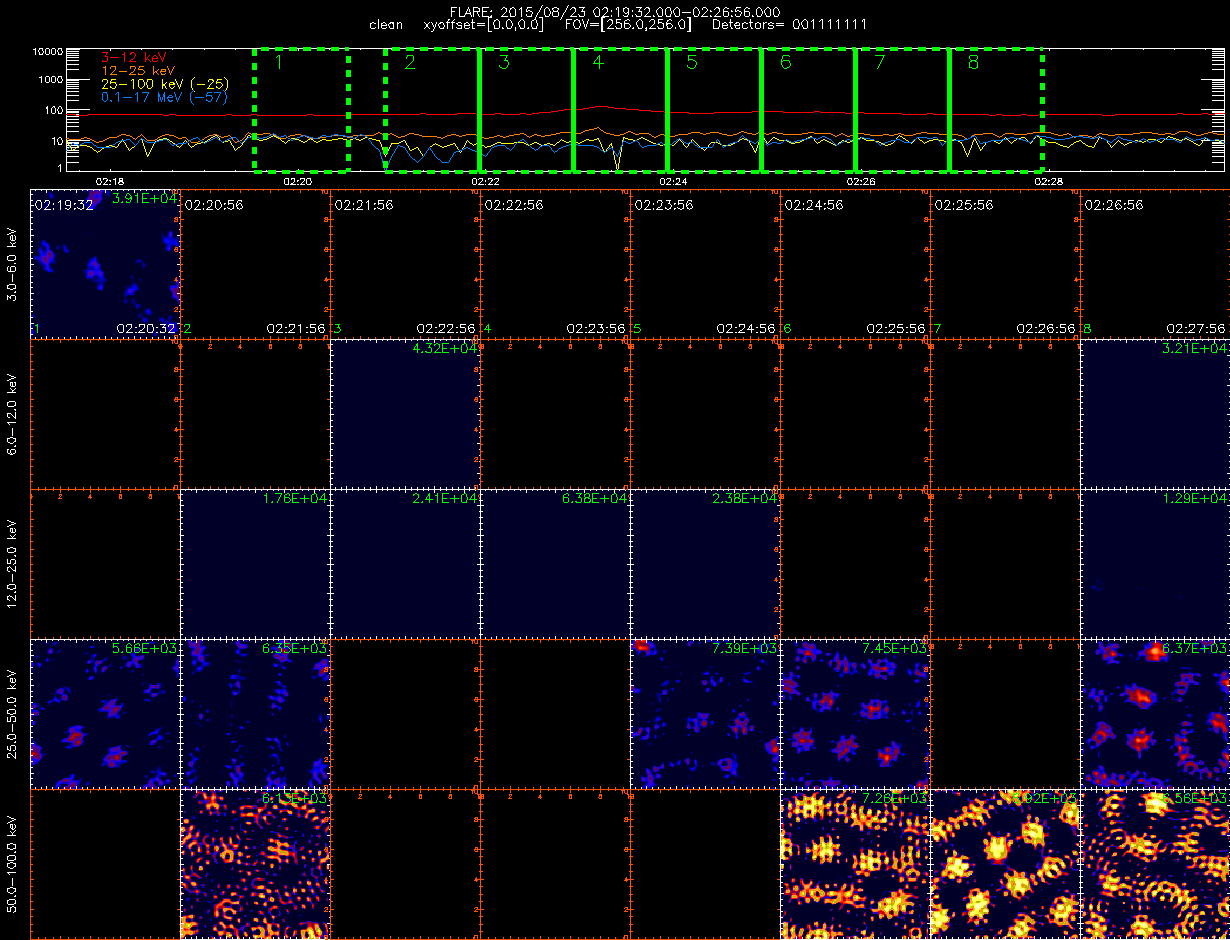Open the 3.0-6.0 keV image peaking 3.91E+04
Image resolution: width=1230 pixels, height=940 pixels.
(x=105, y=264)
